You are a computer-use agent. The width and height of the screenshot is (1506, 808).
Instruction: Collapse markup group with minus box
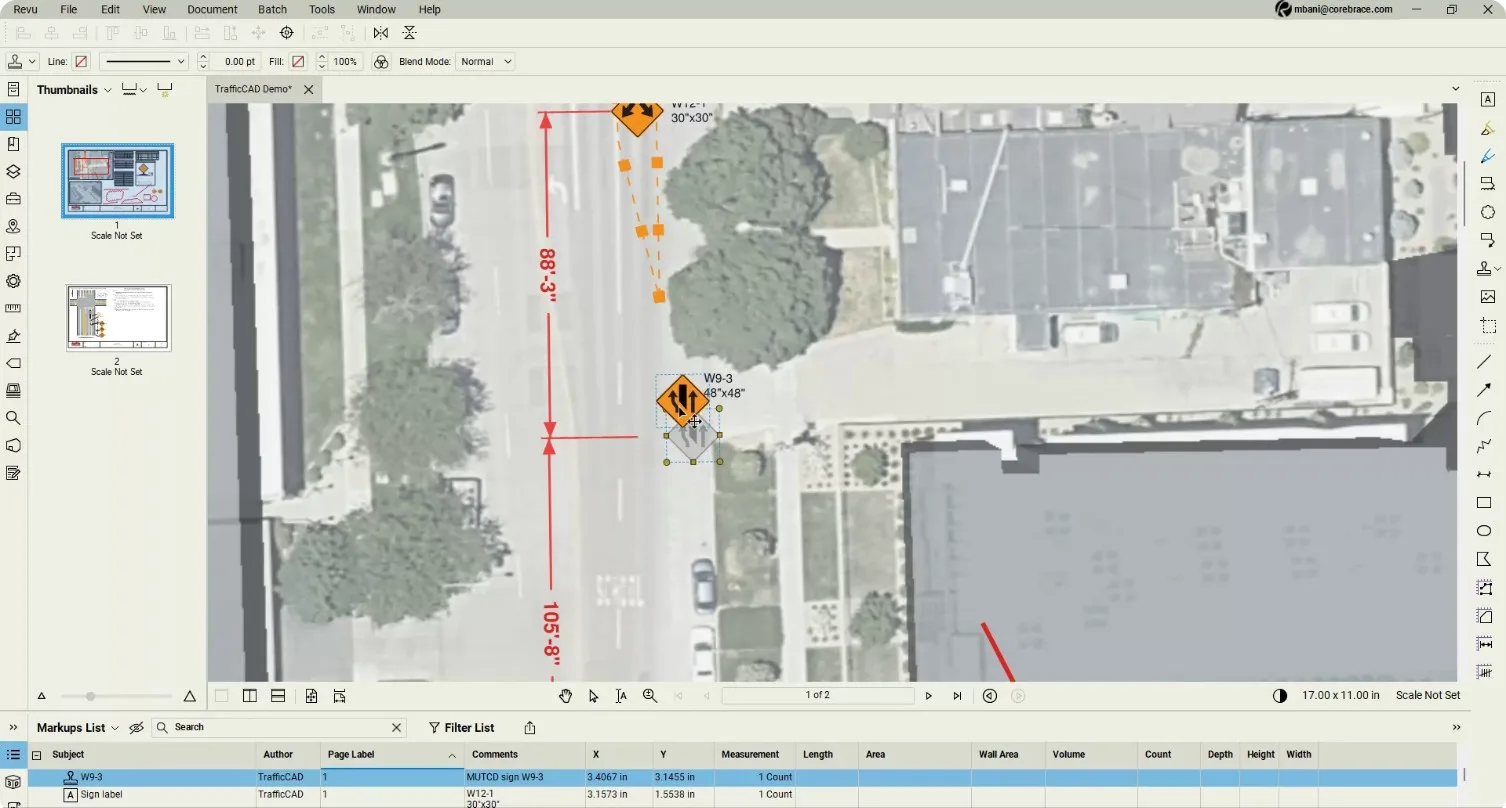37,756
